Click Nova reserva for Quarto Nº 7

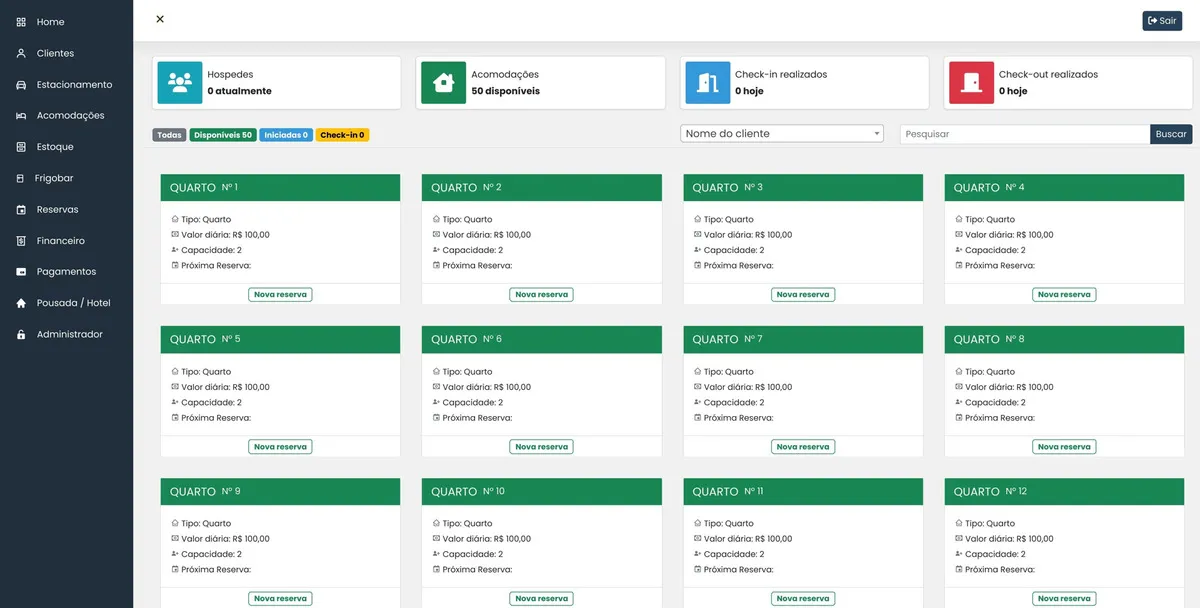(x=802, y=447)
